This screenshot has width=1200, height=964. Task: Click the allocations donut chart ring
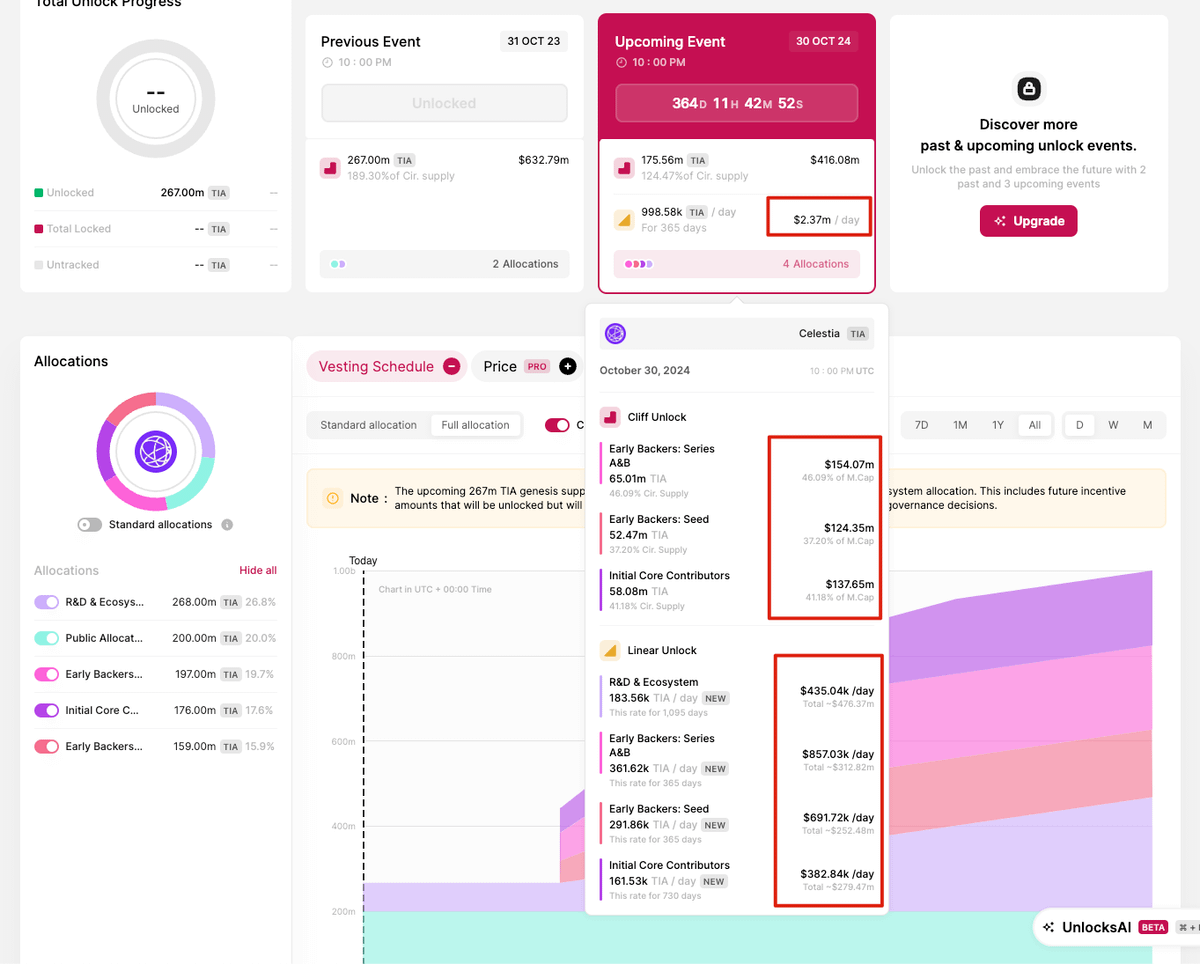[156, 452]
